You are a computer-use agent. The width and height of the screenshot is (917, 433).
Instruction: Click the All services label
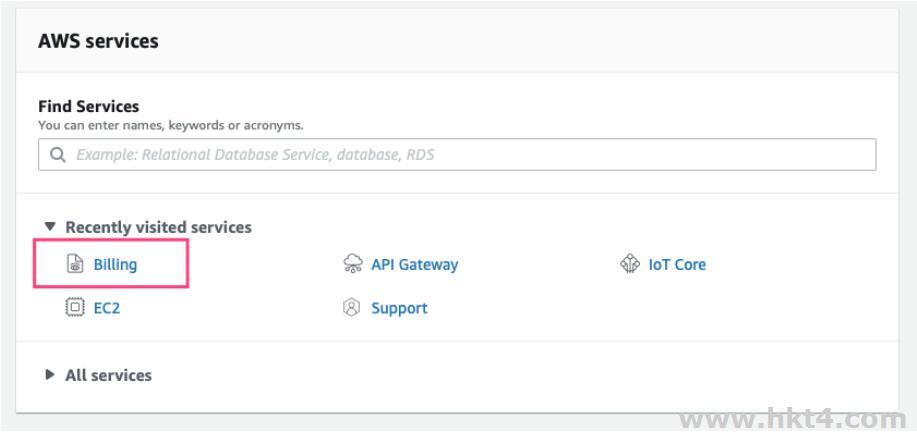108,375
